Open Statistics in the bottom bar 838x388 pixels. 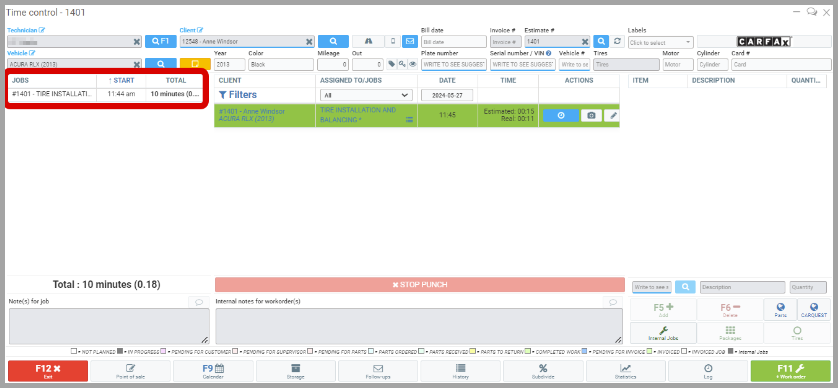click(625, 371)
